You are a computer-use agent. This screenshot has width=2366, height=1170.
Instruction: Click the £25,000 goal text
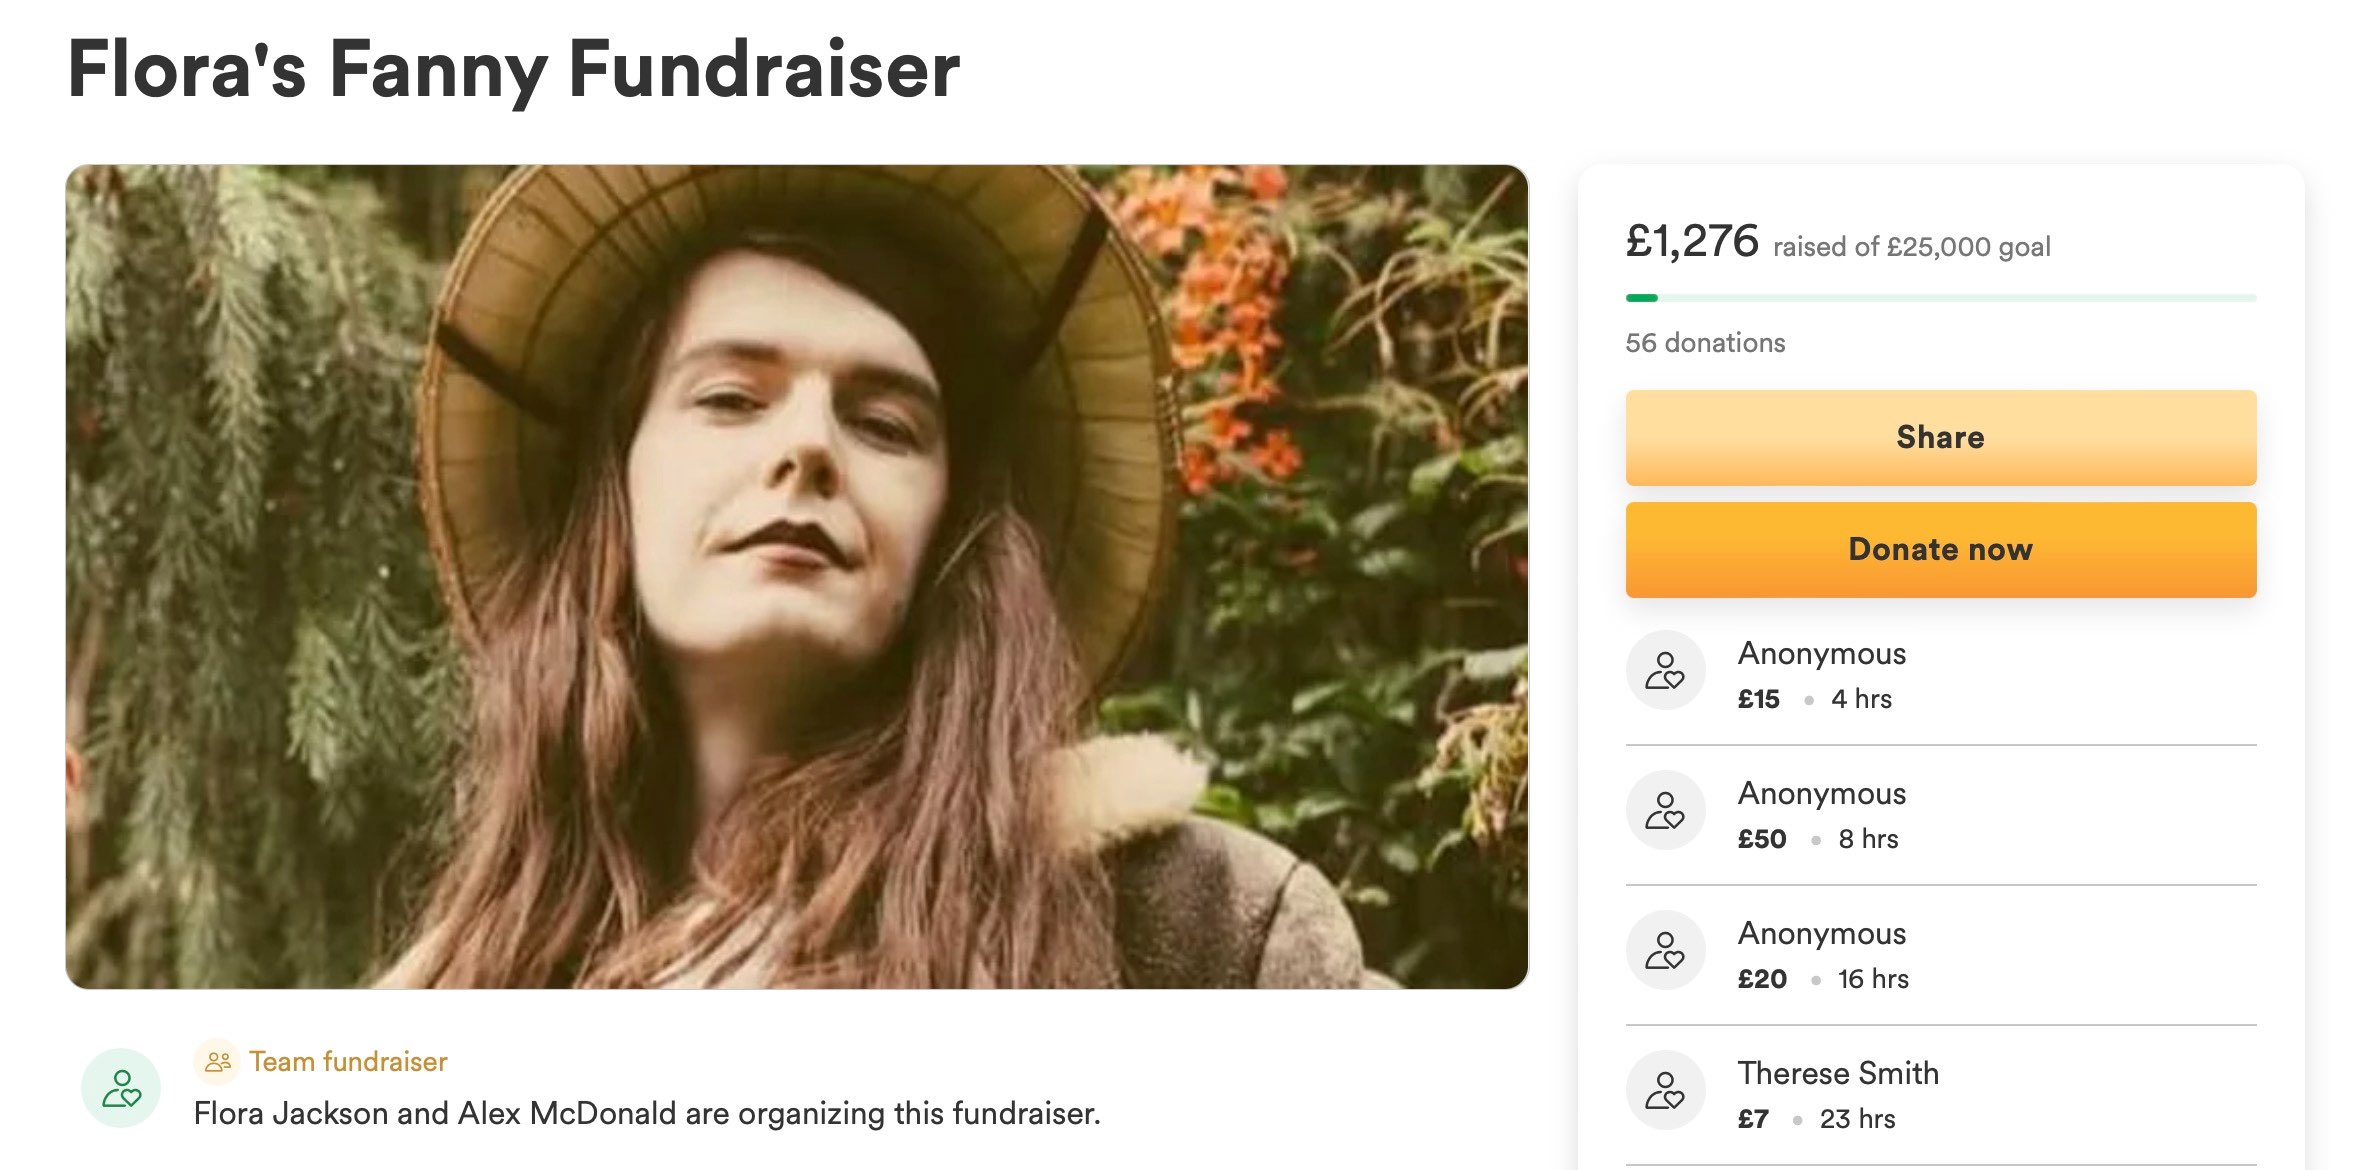click(x=1968, y=247)
